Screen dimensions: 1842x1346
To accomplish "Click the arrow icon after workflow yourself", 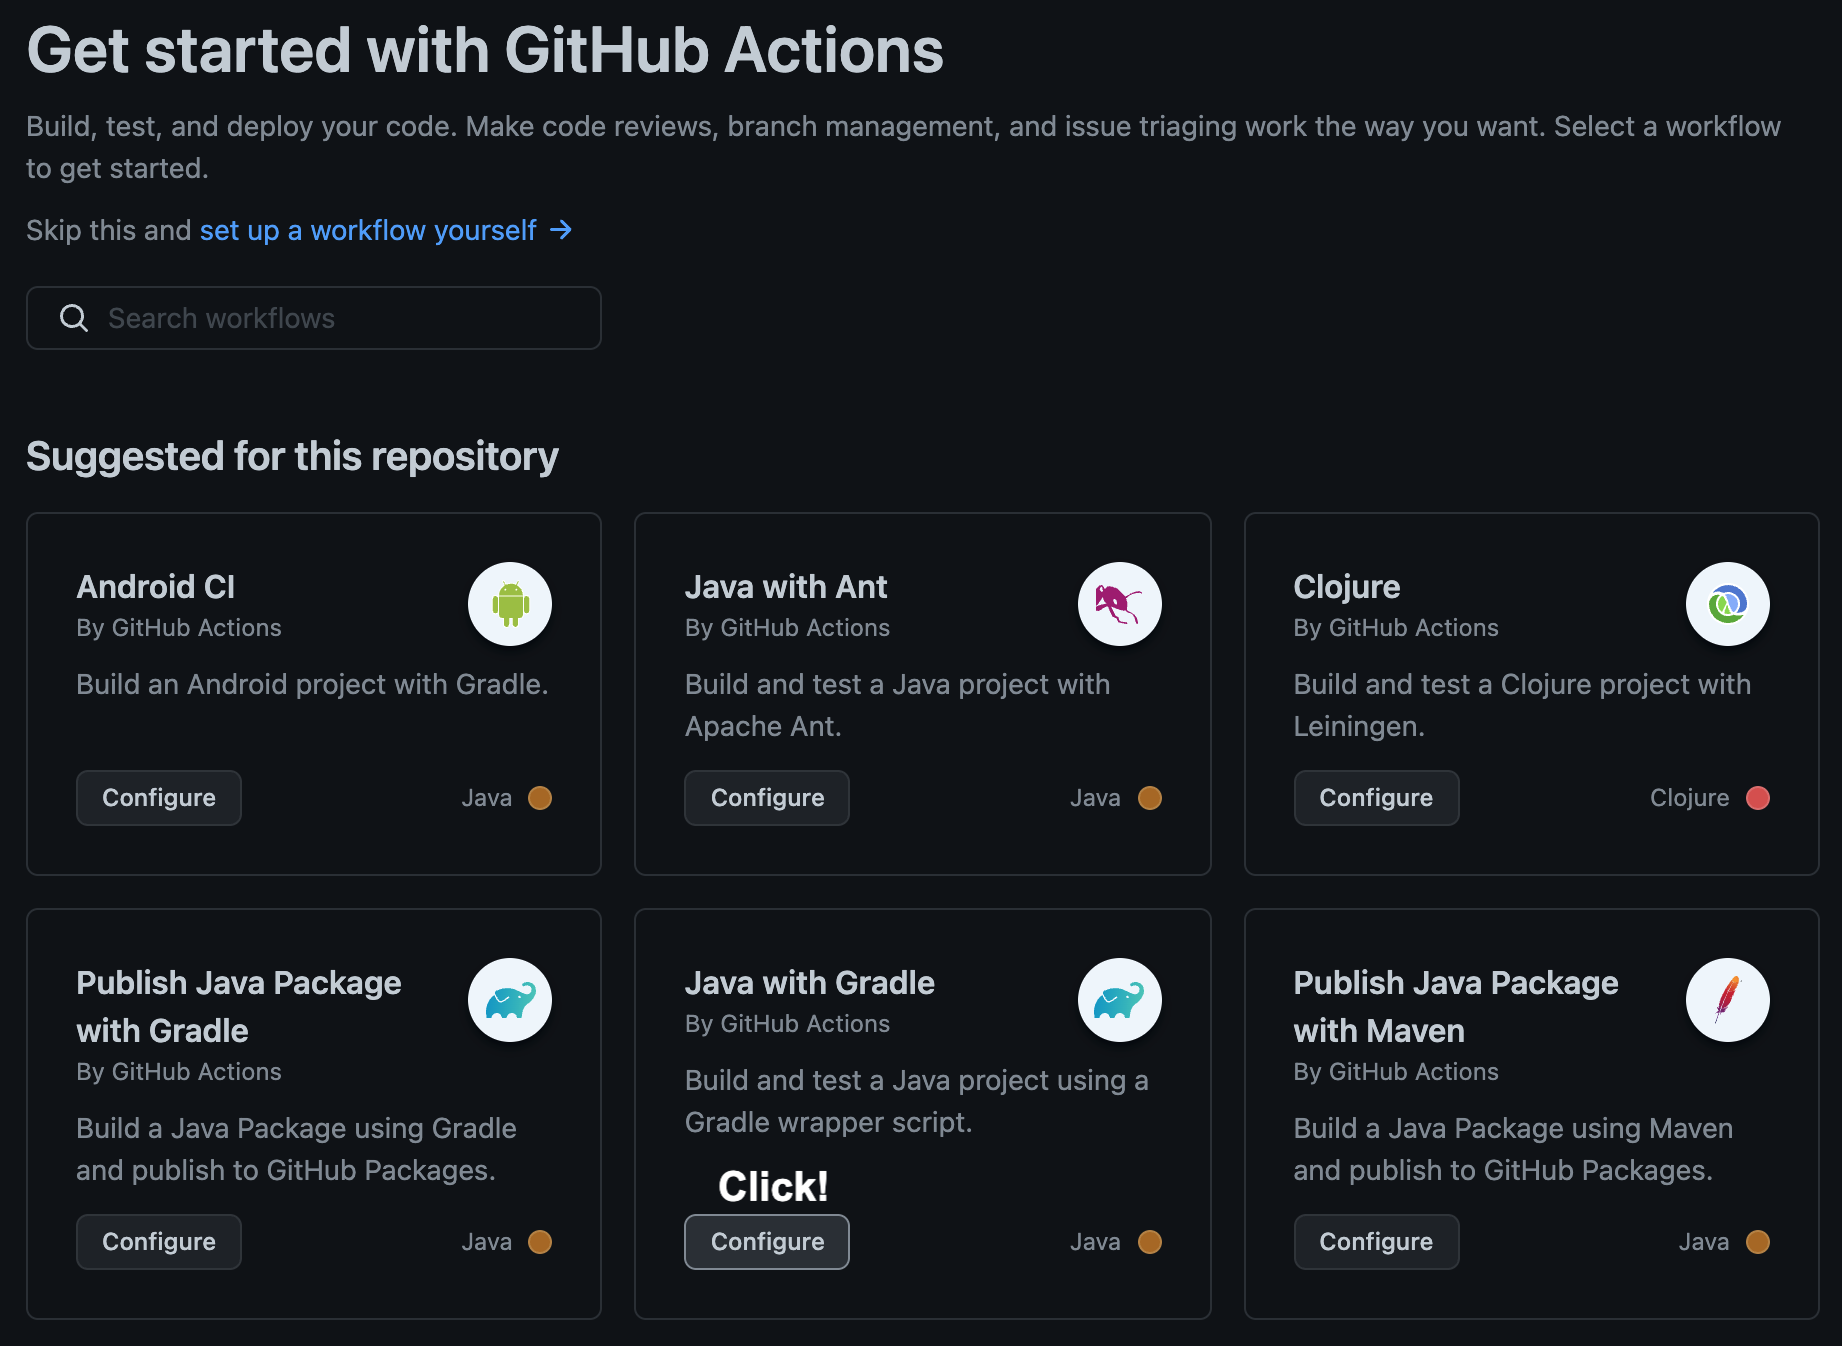I will (561, 230).
